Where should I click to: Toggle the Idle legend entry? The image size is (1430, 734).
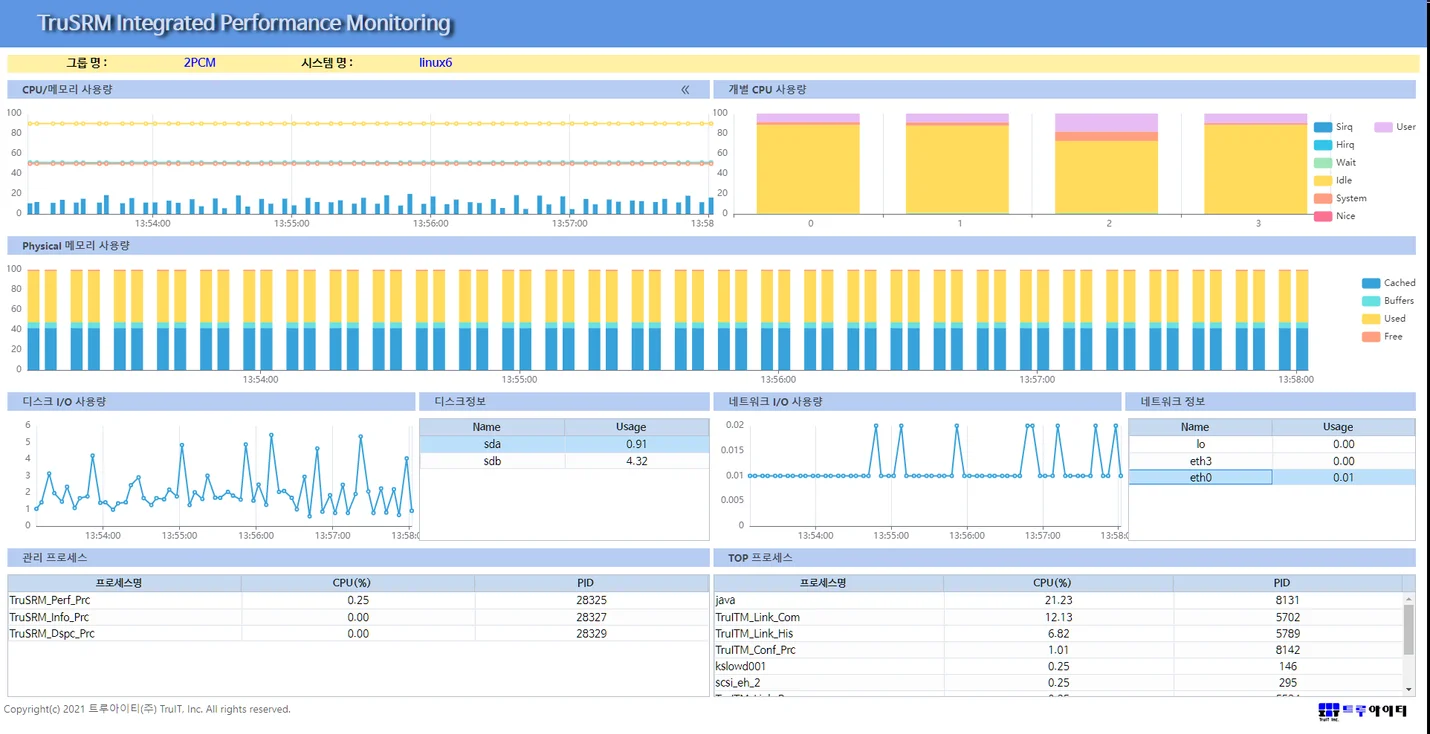(1333, 181)
